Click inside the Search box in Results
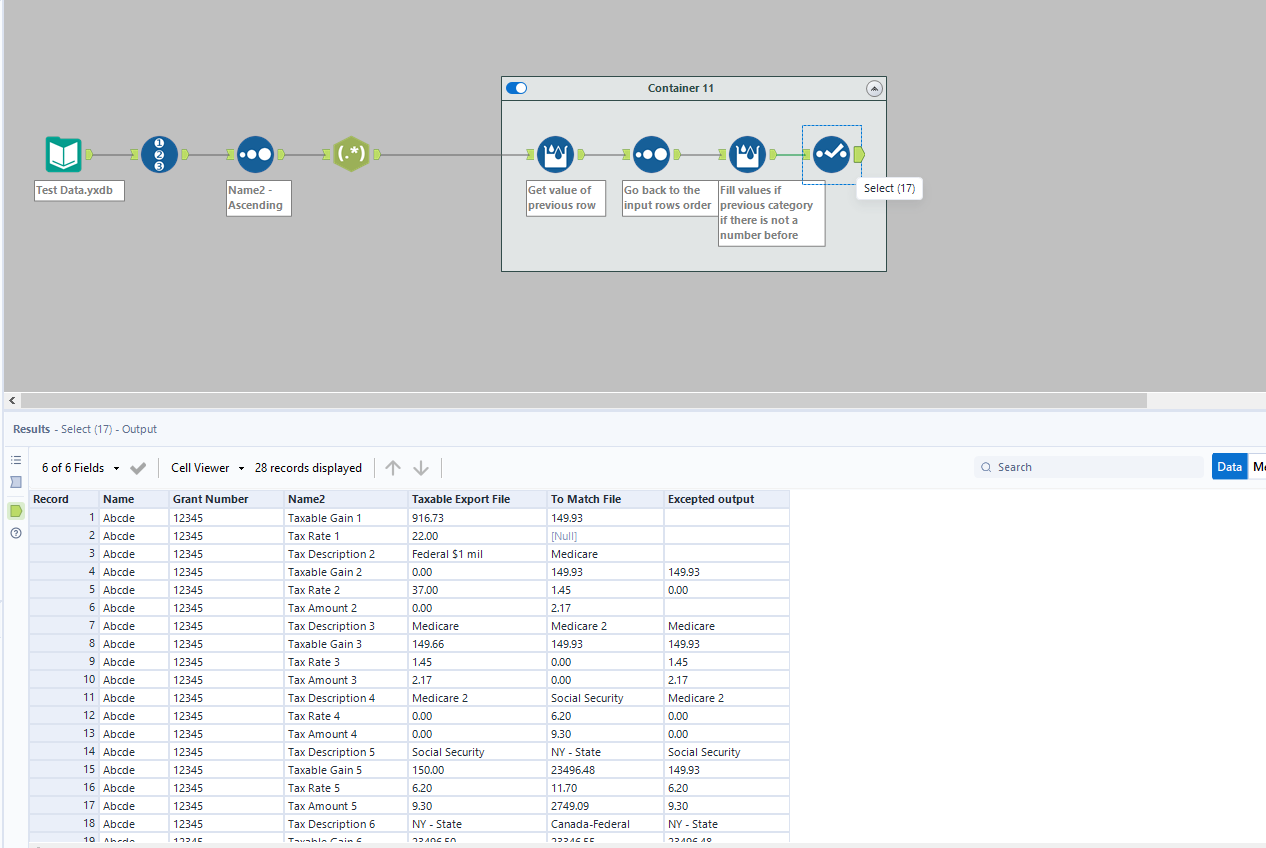Screen dimensions: 1266x848 tap(1090, 466)
